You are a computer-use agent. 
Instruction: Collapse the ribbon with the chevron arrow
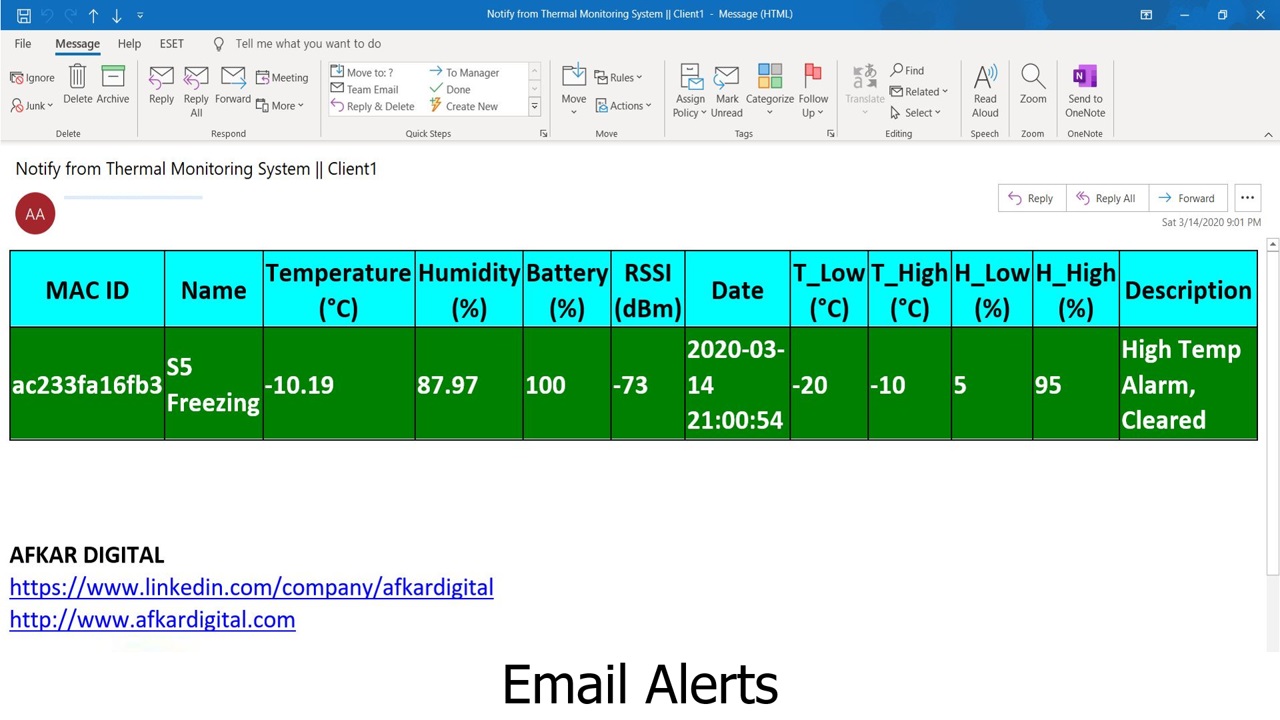(x=1268, y=134)
